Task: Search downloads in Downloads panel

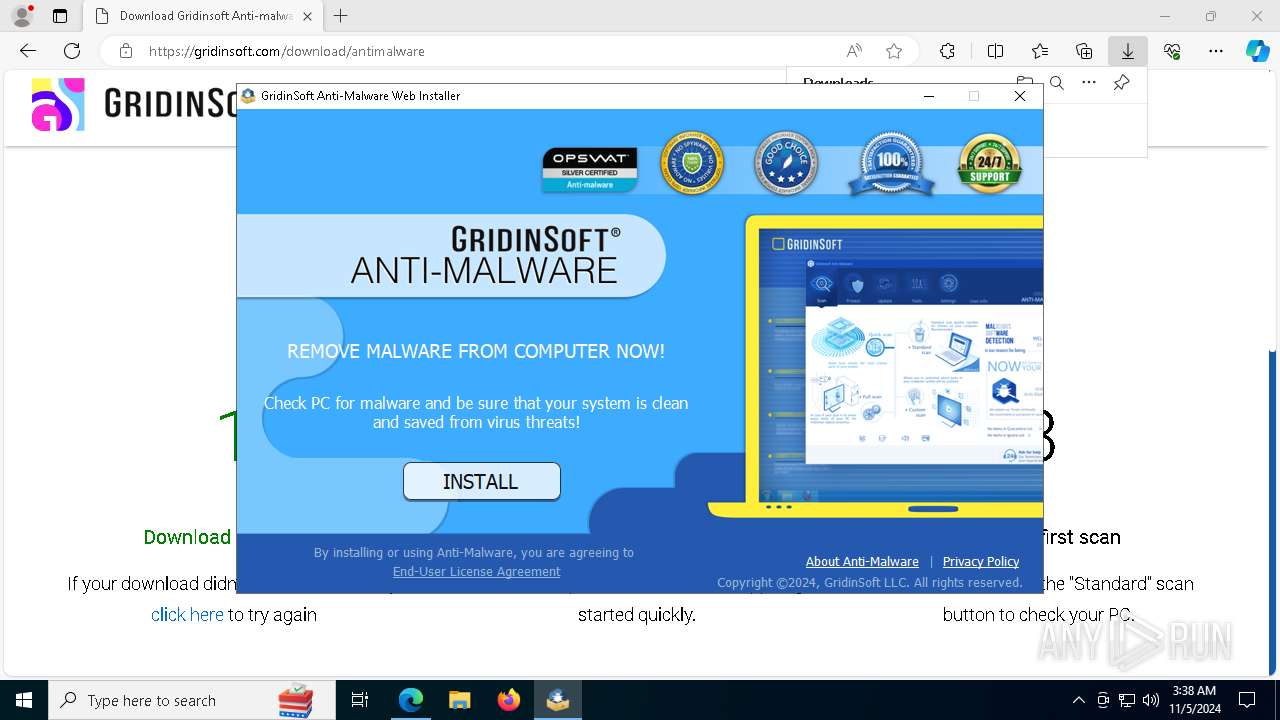Action: [1057, 83]
